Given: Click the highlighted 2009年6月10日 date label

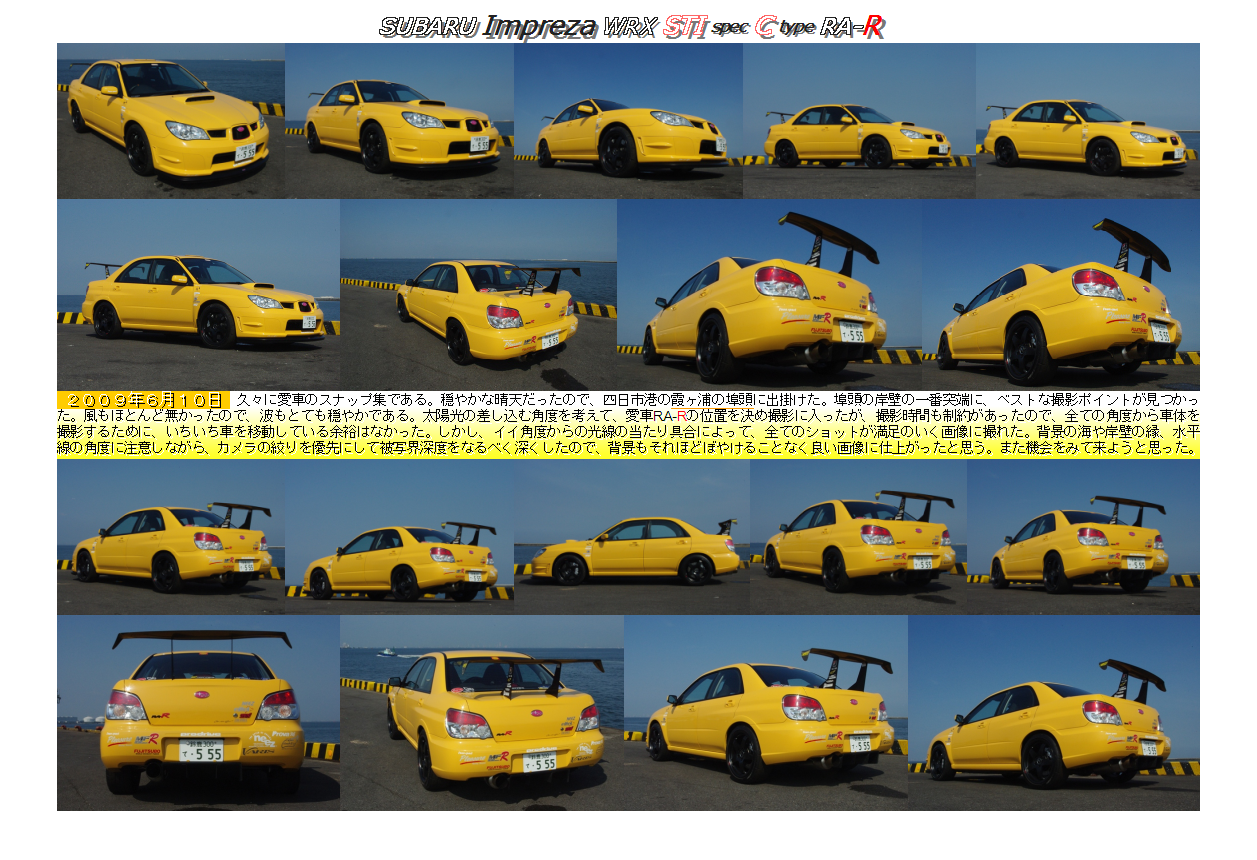Looking at the screenshot, I should (x=144, y=400).
